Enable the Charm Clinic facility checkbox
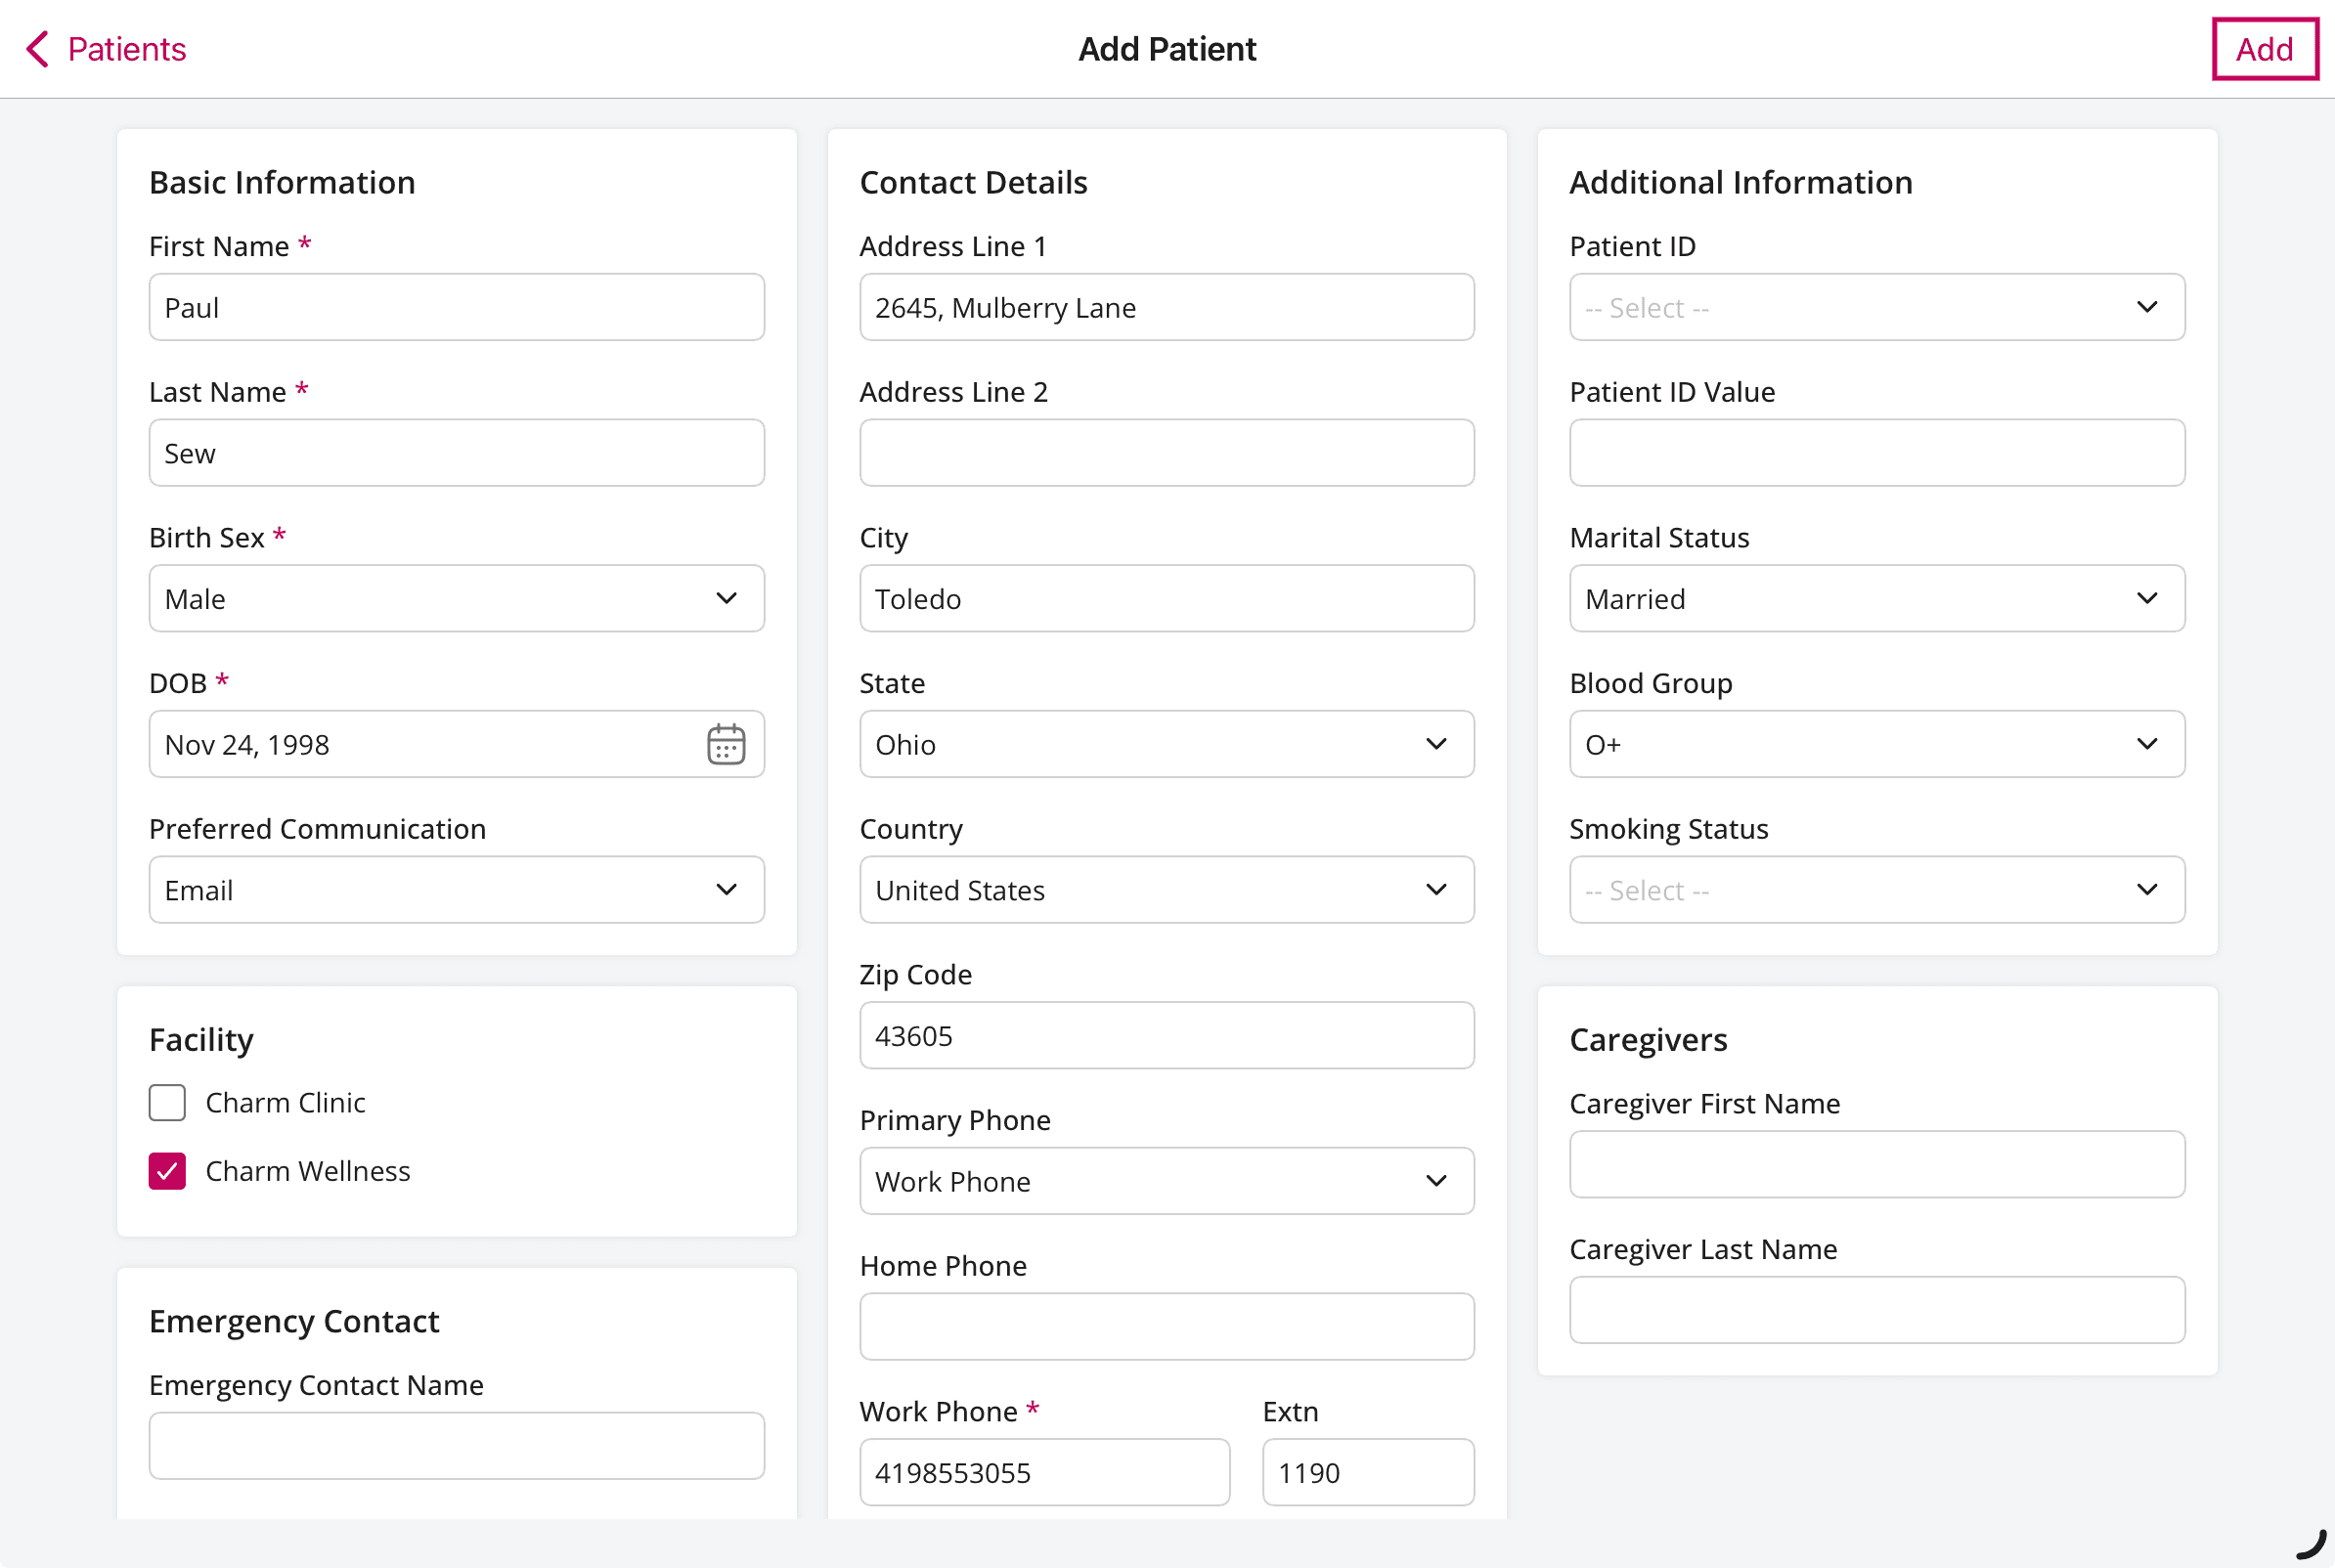2335x1568 pixels. (167, 1102)
